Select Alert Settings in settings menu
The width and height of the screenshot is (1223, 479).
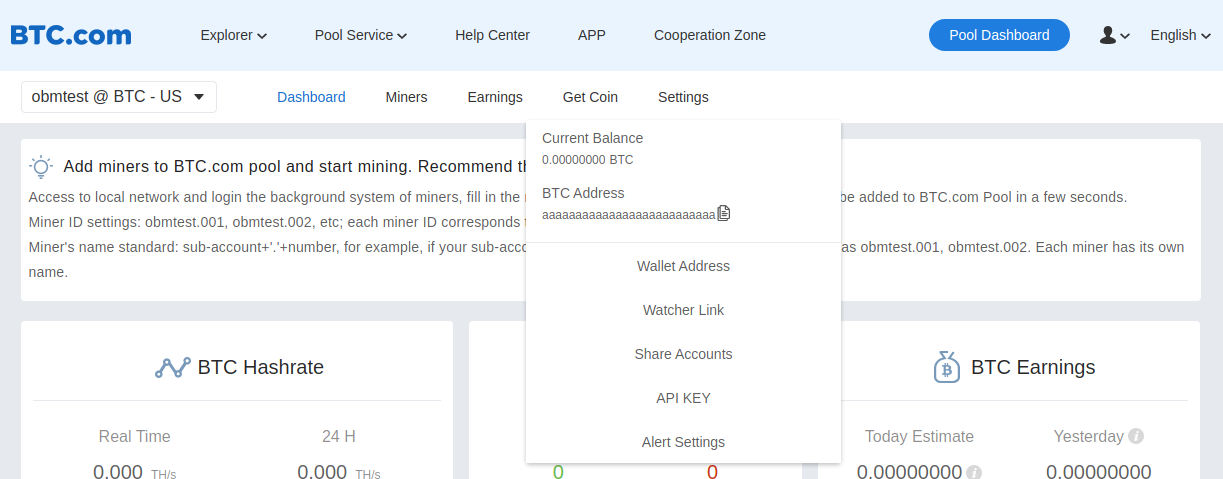point(683,442)
